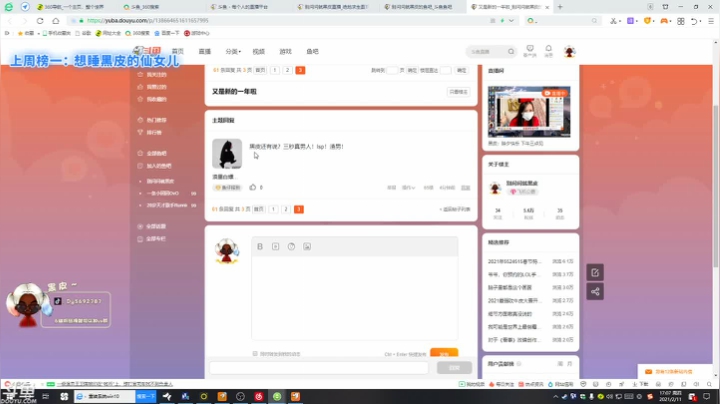Click the Douyu logo in the site header
Screen dimensions: 720x404
point(147,50)
